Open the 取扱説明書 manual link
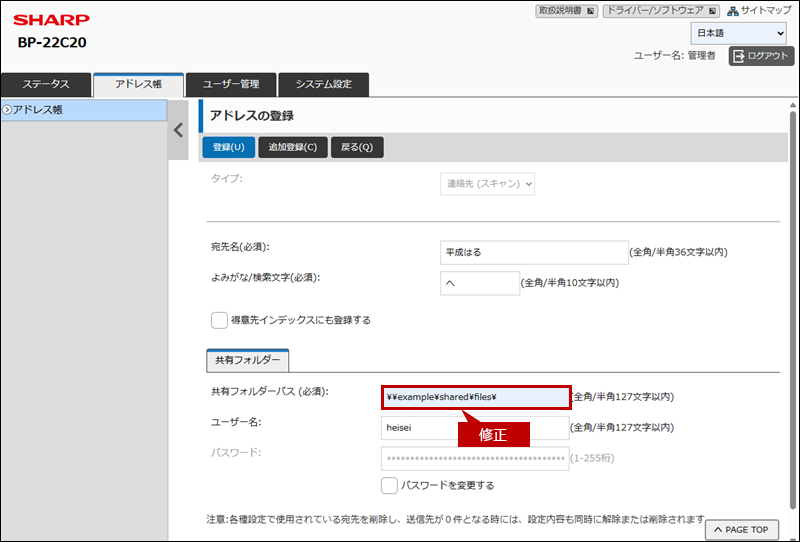Viewport: 800px width, 542px height. [x=566, y=11]
